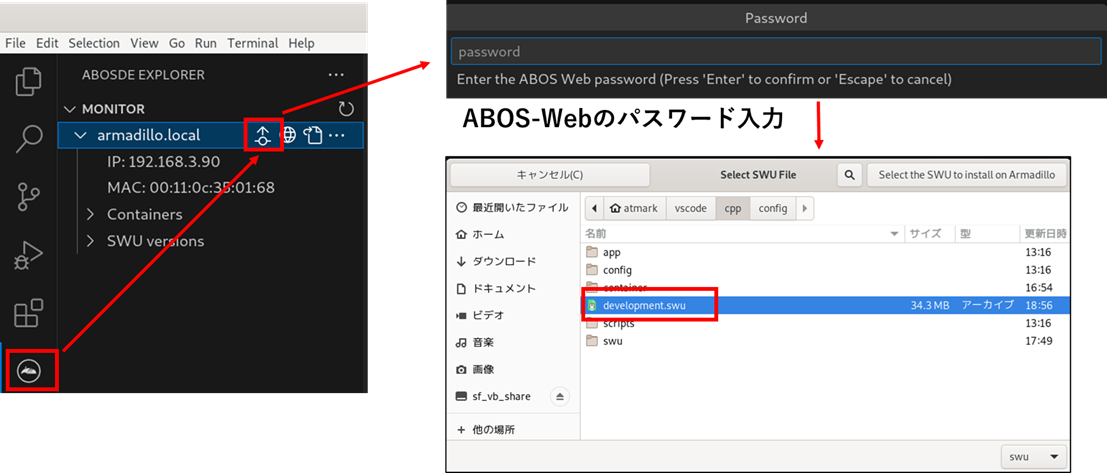
Task: Click the search icon in file dialog
Action: pyautogui.click(x=849, y=175)
